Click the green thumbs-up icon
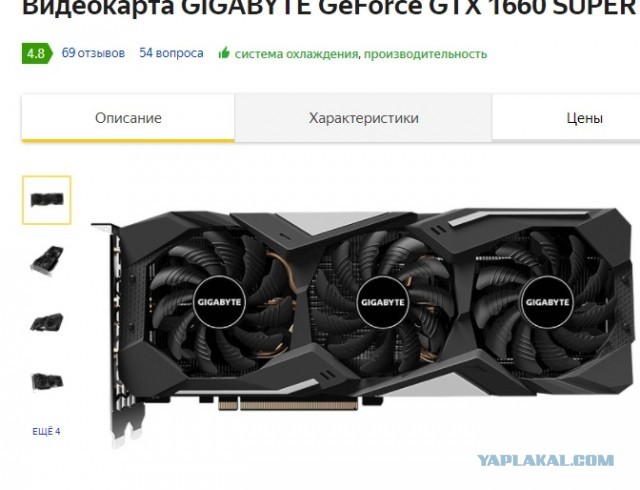This screenshot has width=640, height=490. coord(224,53)
